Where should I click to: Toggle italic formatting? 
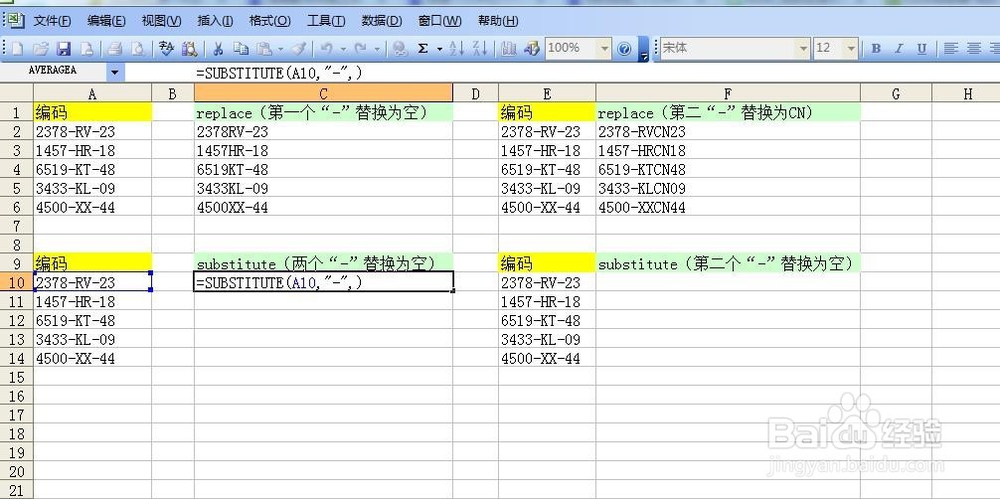899,48
